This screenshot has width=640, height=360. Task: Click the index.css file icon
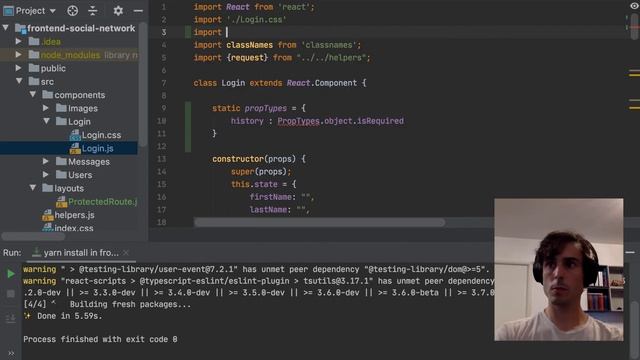click(x=48, y=228)
